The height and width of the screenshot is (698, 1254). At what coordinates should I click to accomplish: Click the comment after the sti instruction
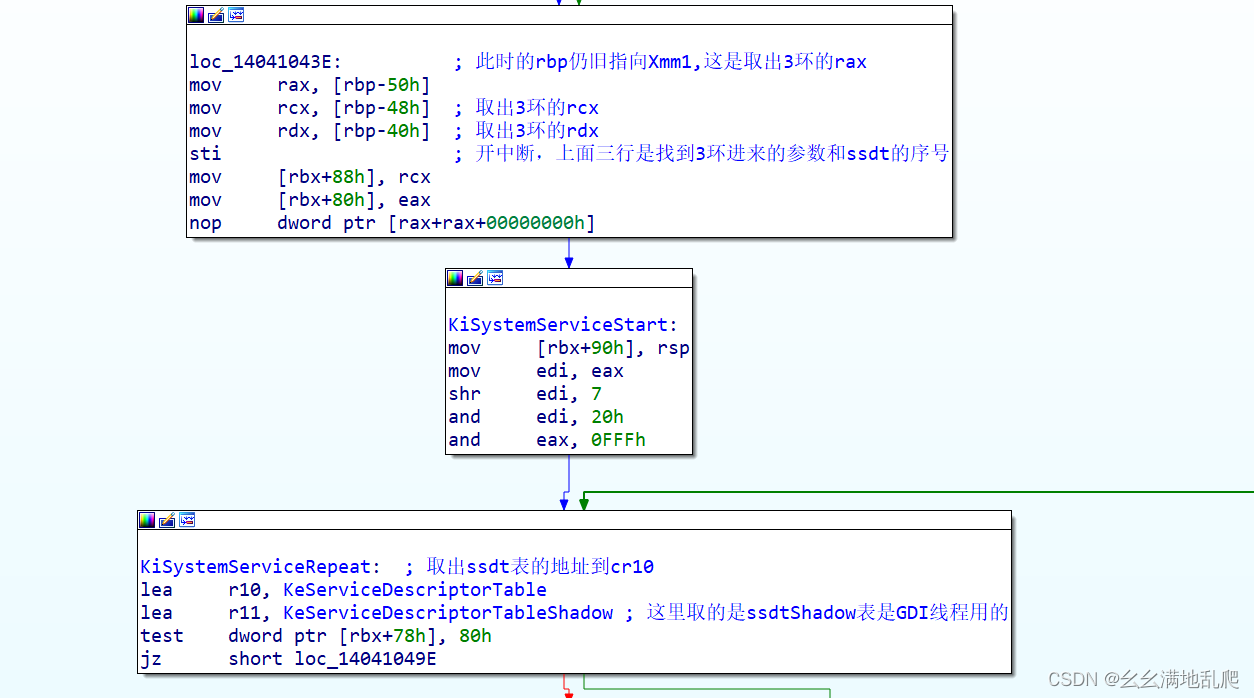[x=701, y=154]
